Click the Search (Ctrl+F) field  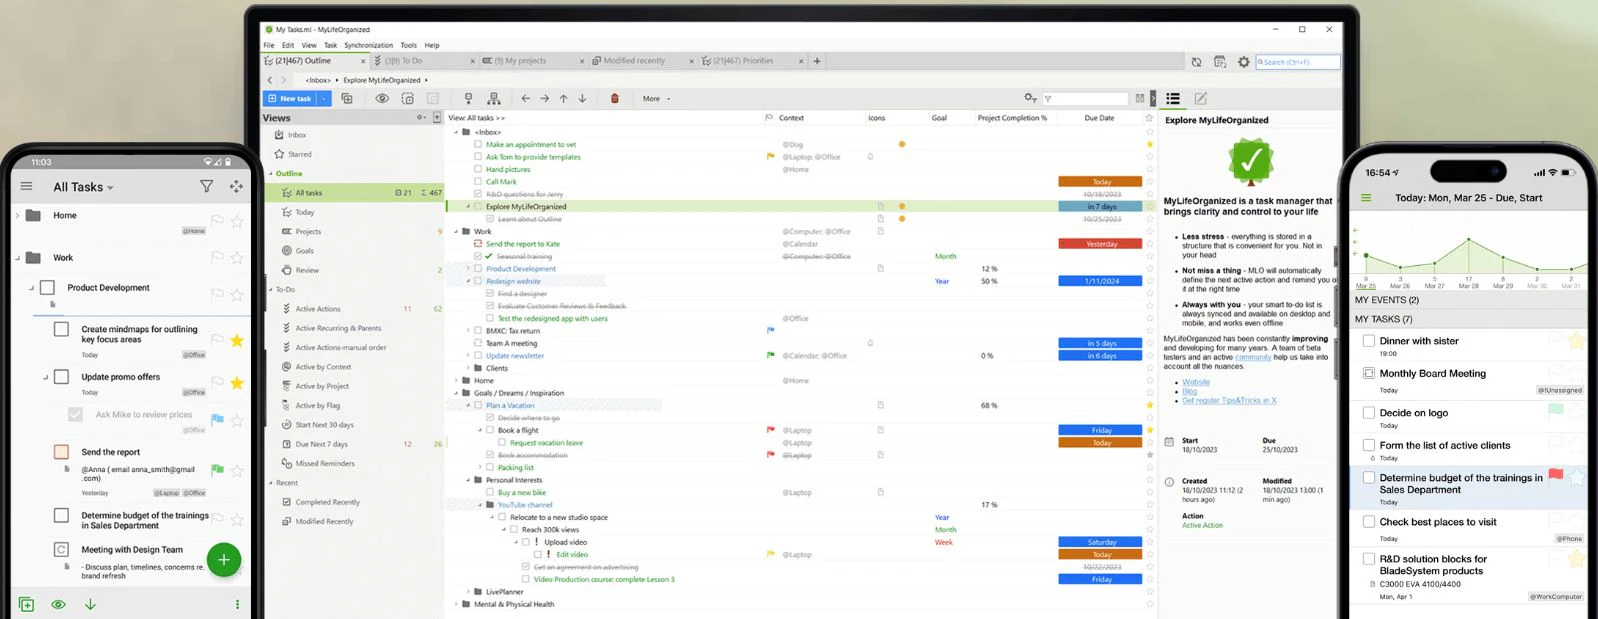[x=1297, y=62]
